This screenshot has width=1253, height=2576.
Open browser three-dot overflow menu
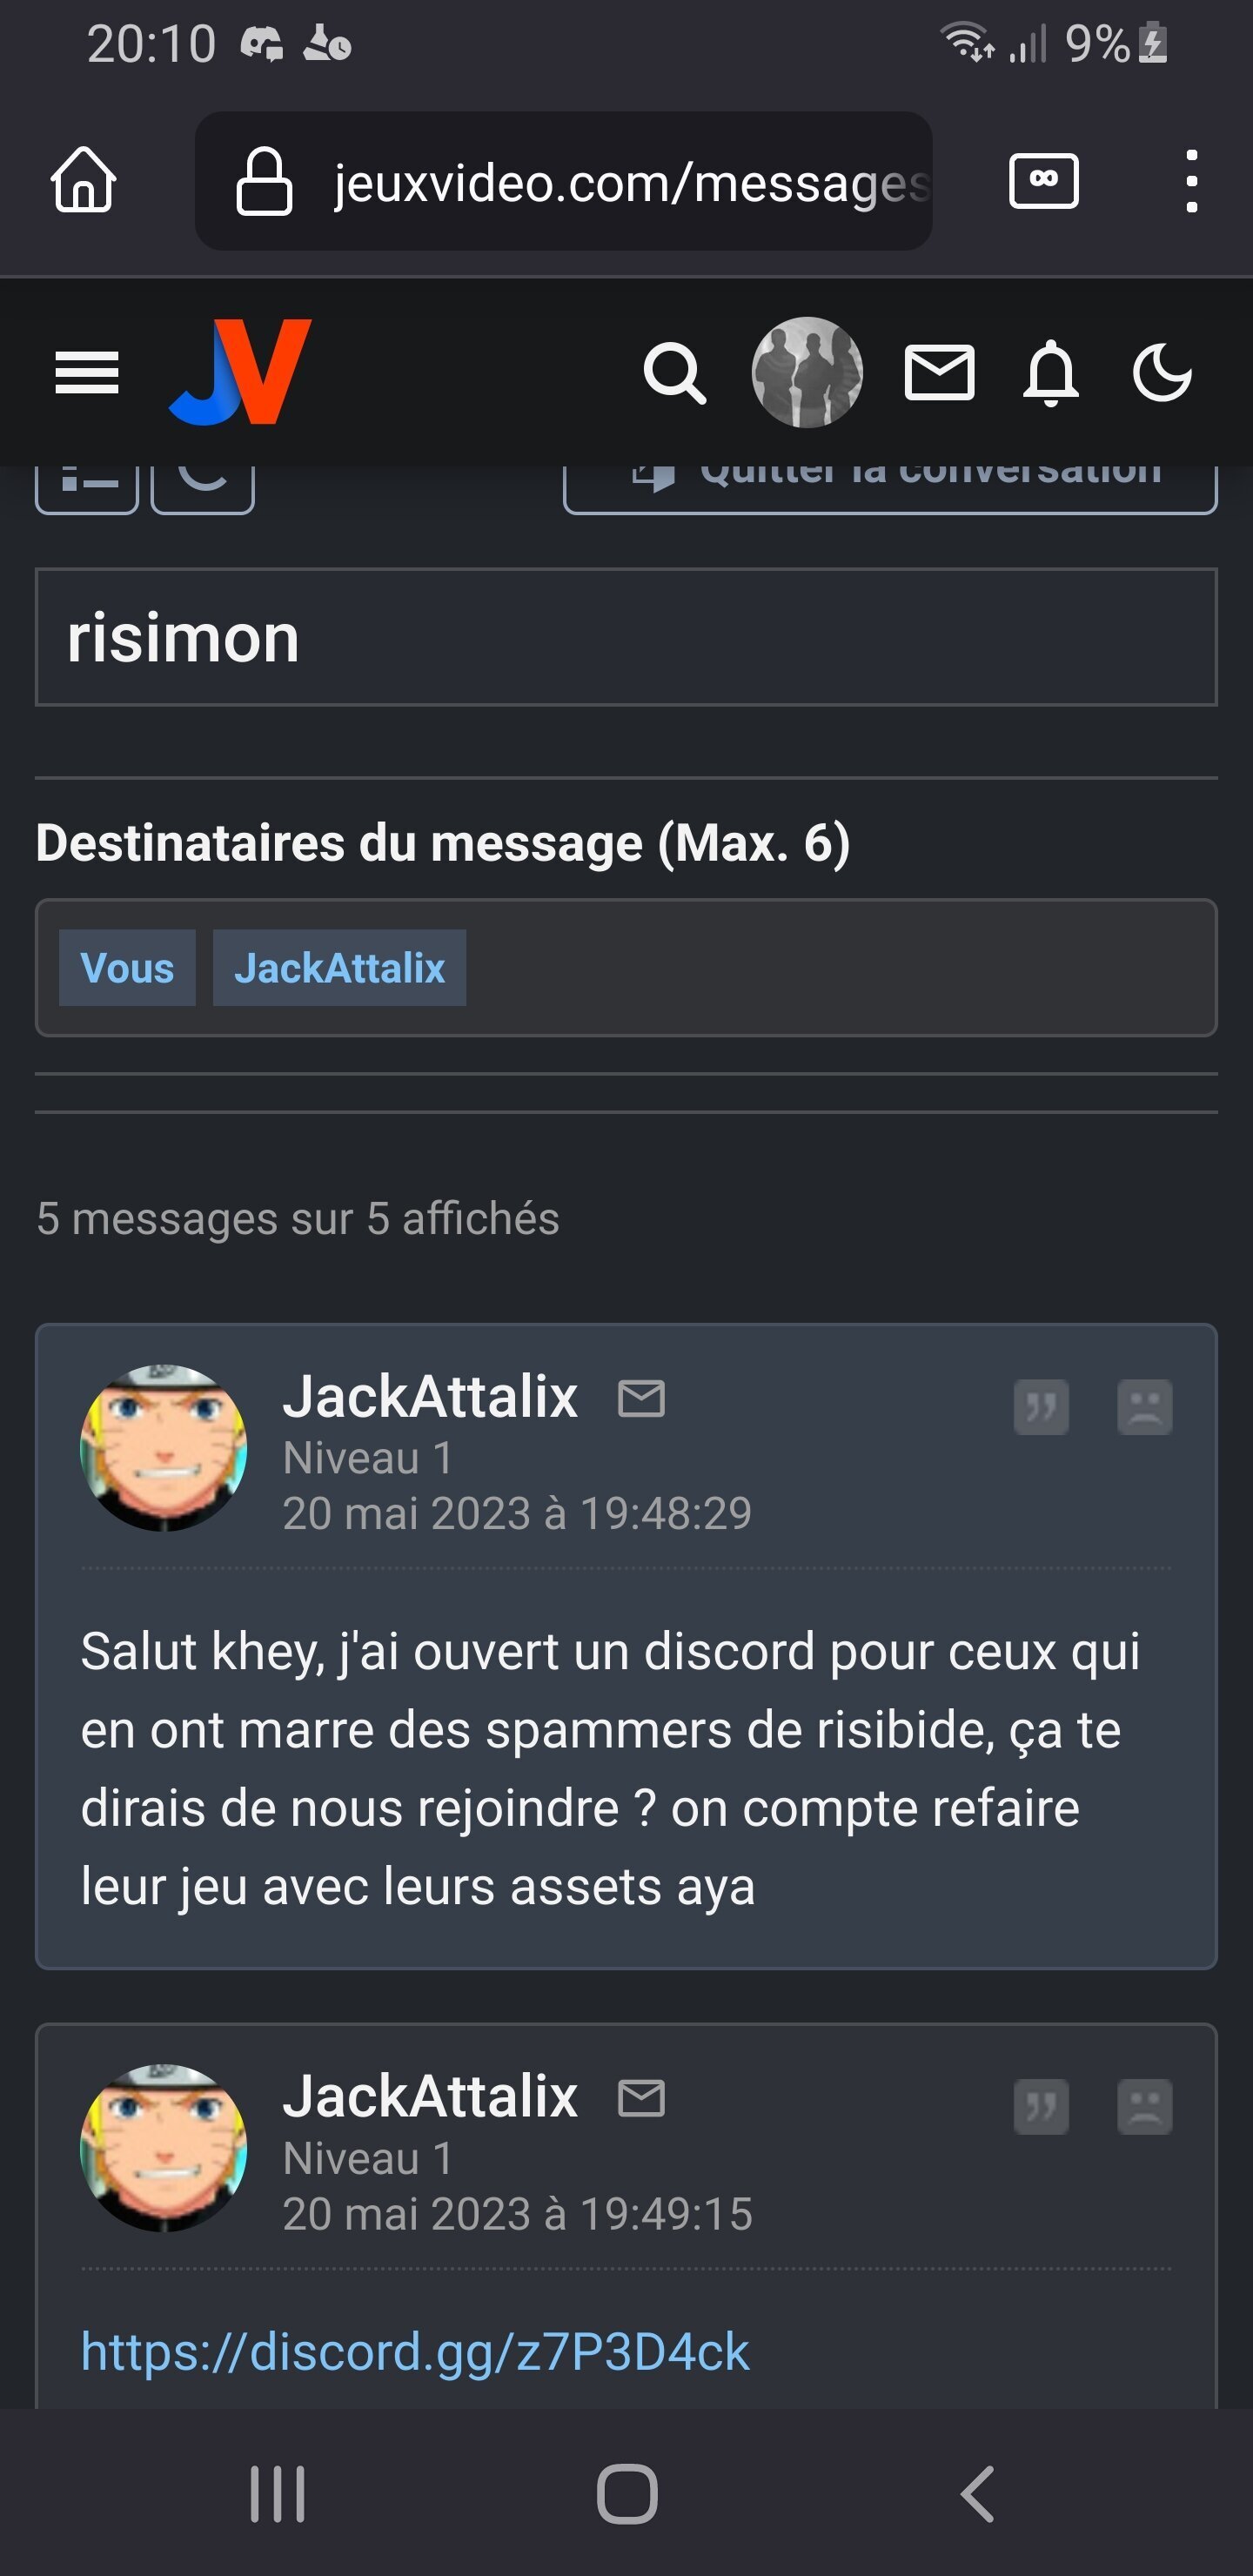coord(1191,181)
